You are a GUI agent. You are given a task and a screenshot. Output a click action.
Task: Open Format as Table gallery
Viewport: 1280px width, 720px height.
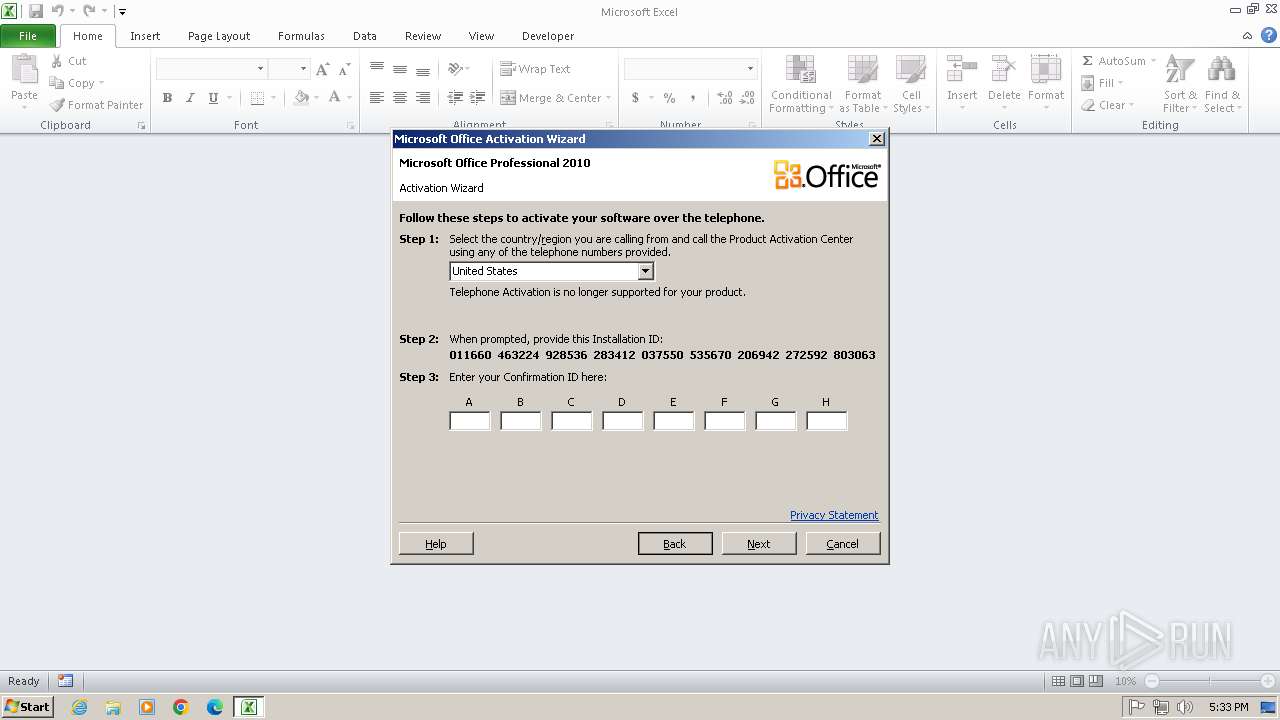click(862, 85)
